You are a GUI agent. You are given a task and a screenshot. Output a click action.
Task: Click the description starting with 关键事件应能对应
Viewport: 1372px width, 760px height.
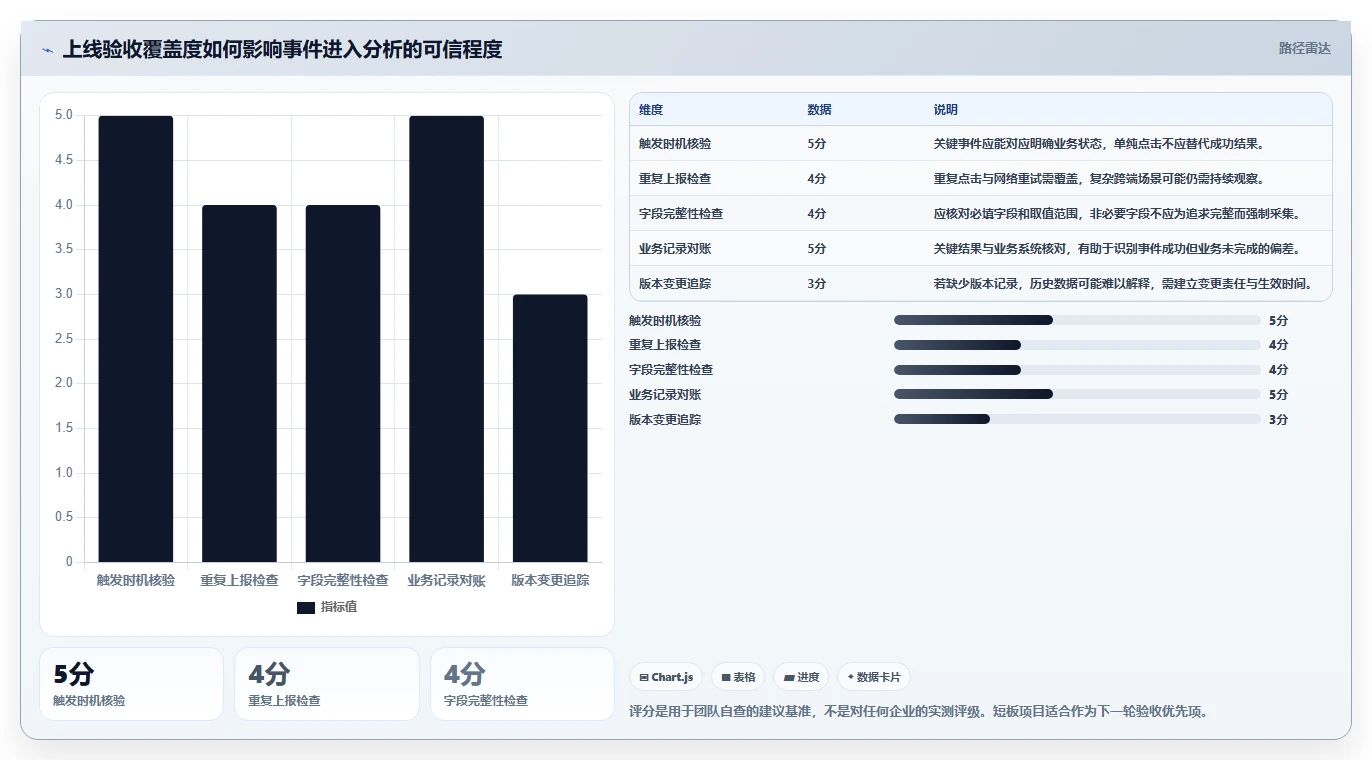[1100, 144]
